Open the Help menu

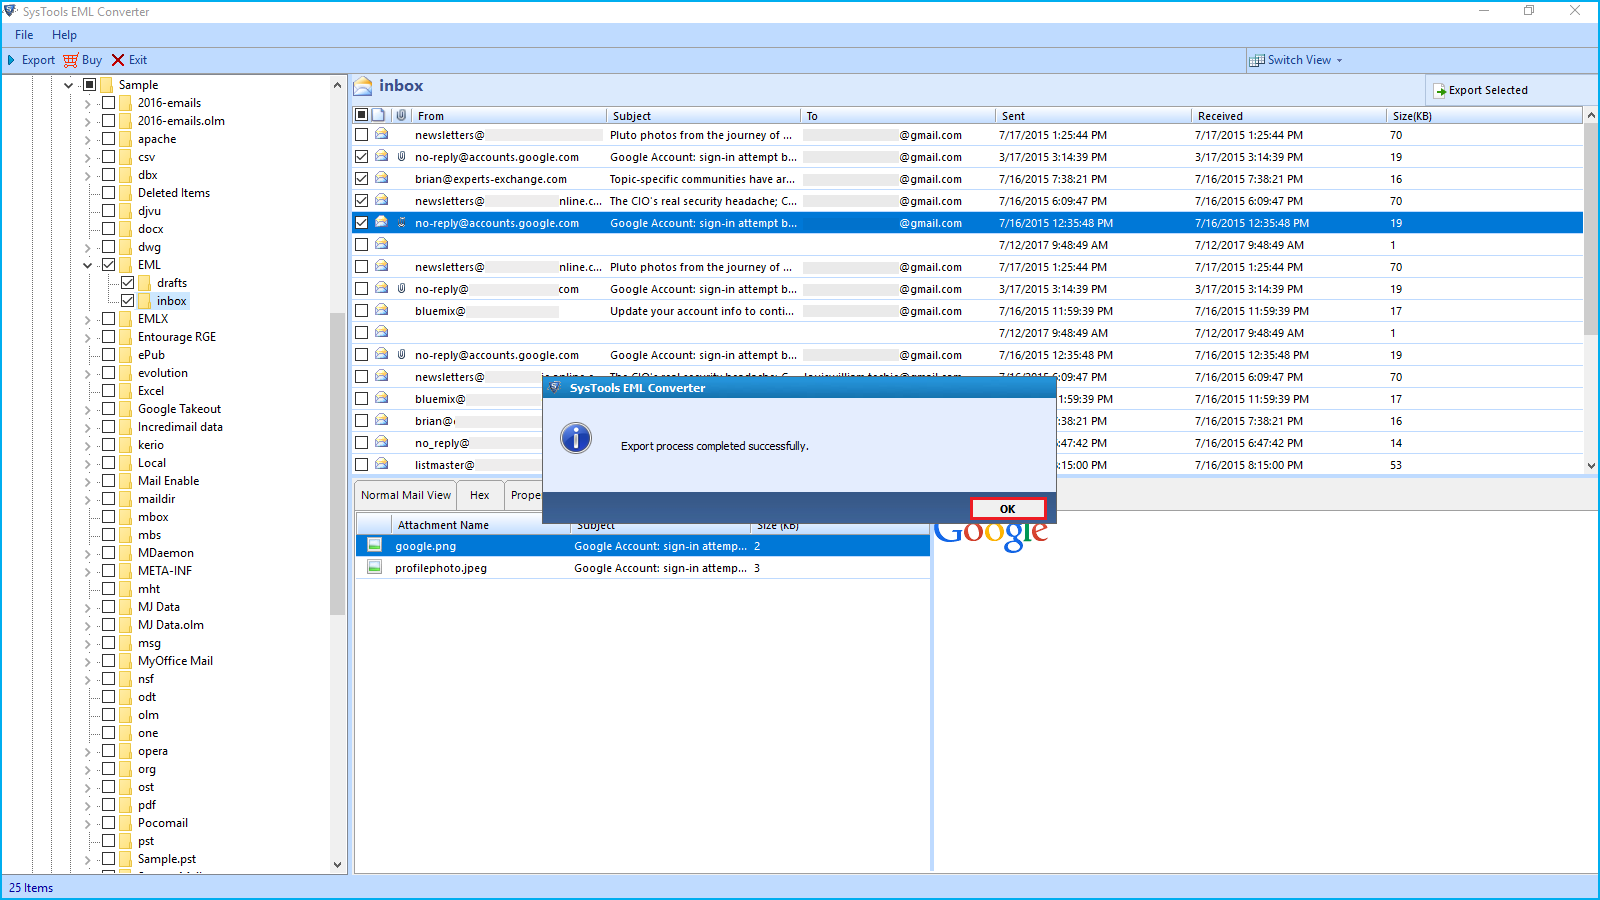pyautogui.click(x=64, y=35)
